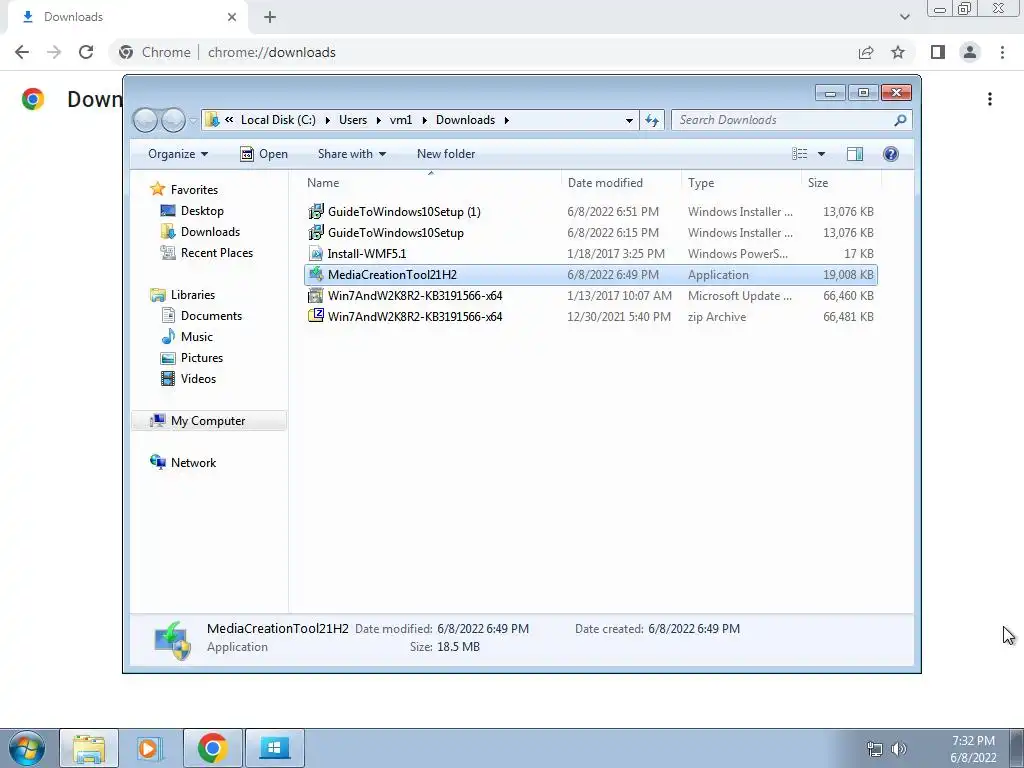This screenshot has height=768, width=1024.
Task: Expand the arrow after vm1 breadcrumb
Action: pos(424,120)
